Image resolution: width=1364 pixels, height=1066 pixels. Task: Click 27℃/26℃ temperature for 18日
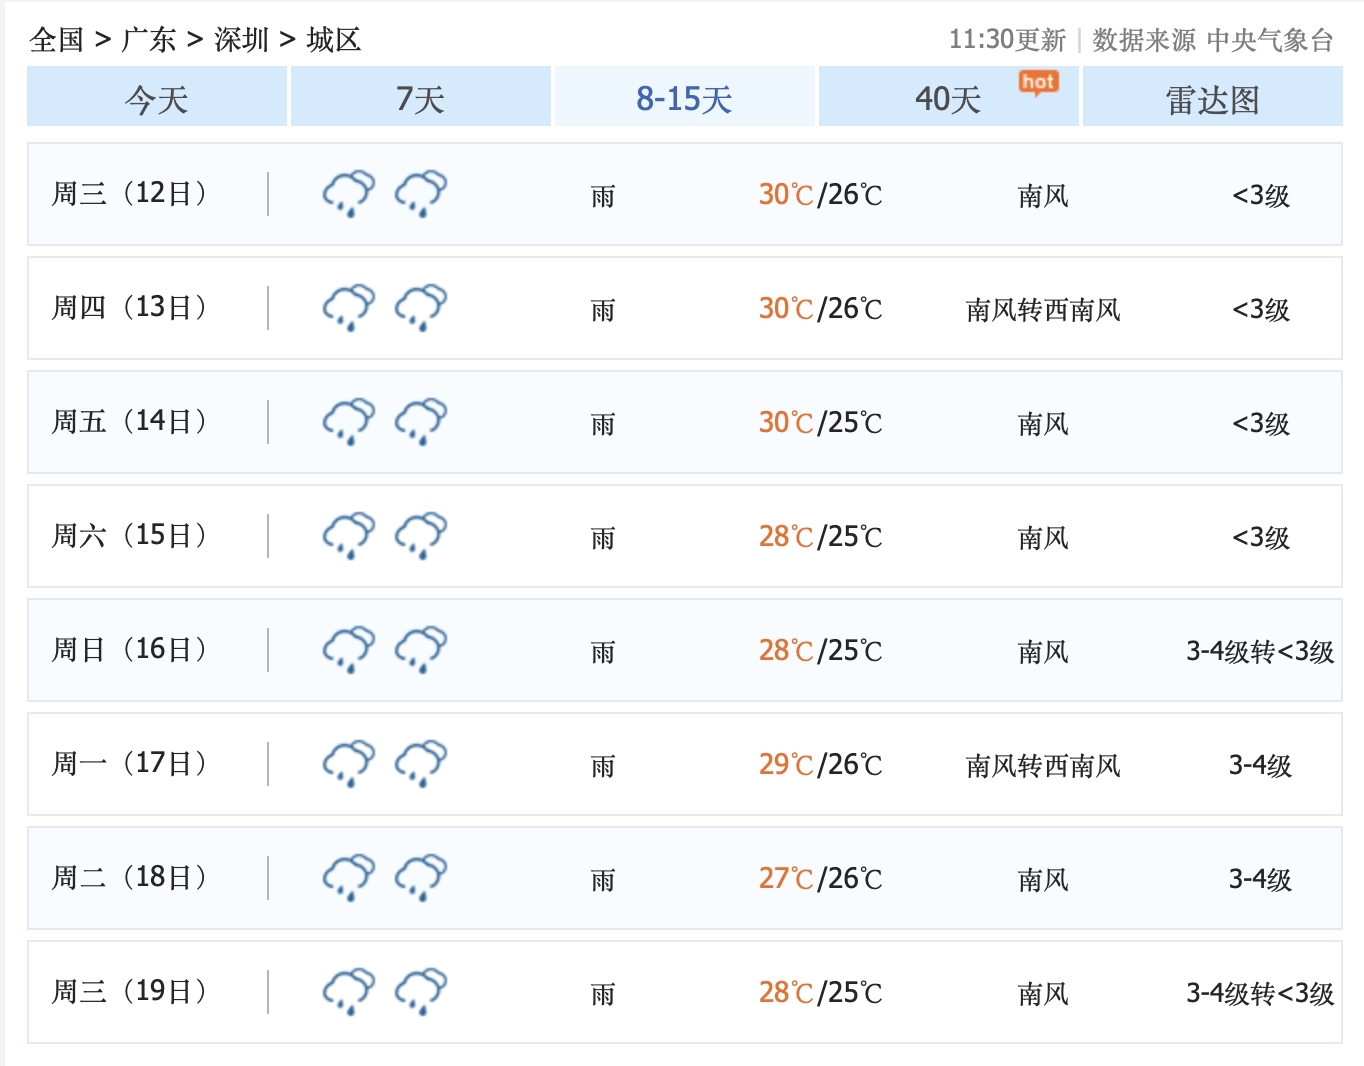pyautogui.click(x=821, y=879)
